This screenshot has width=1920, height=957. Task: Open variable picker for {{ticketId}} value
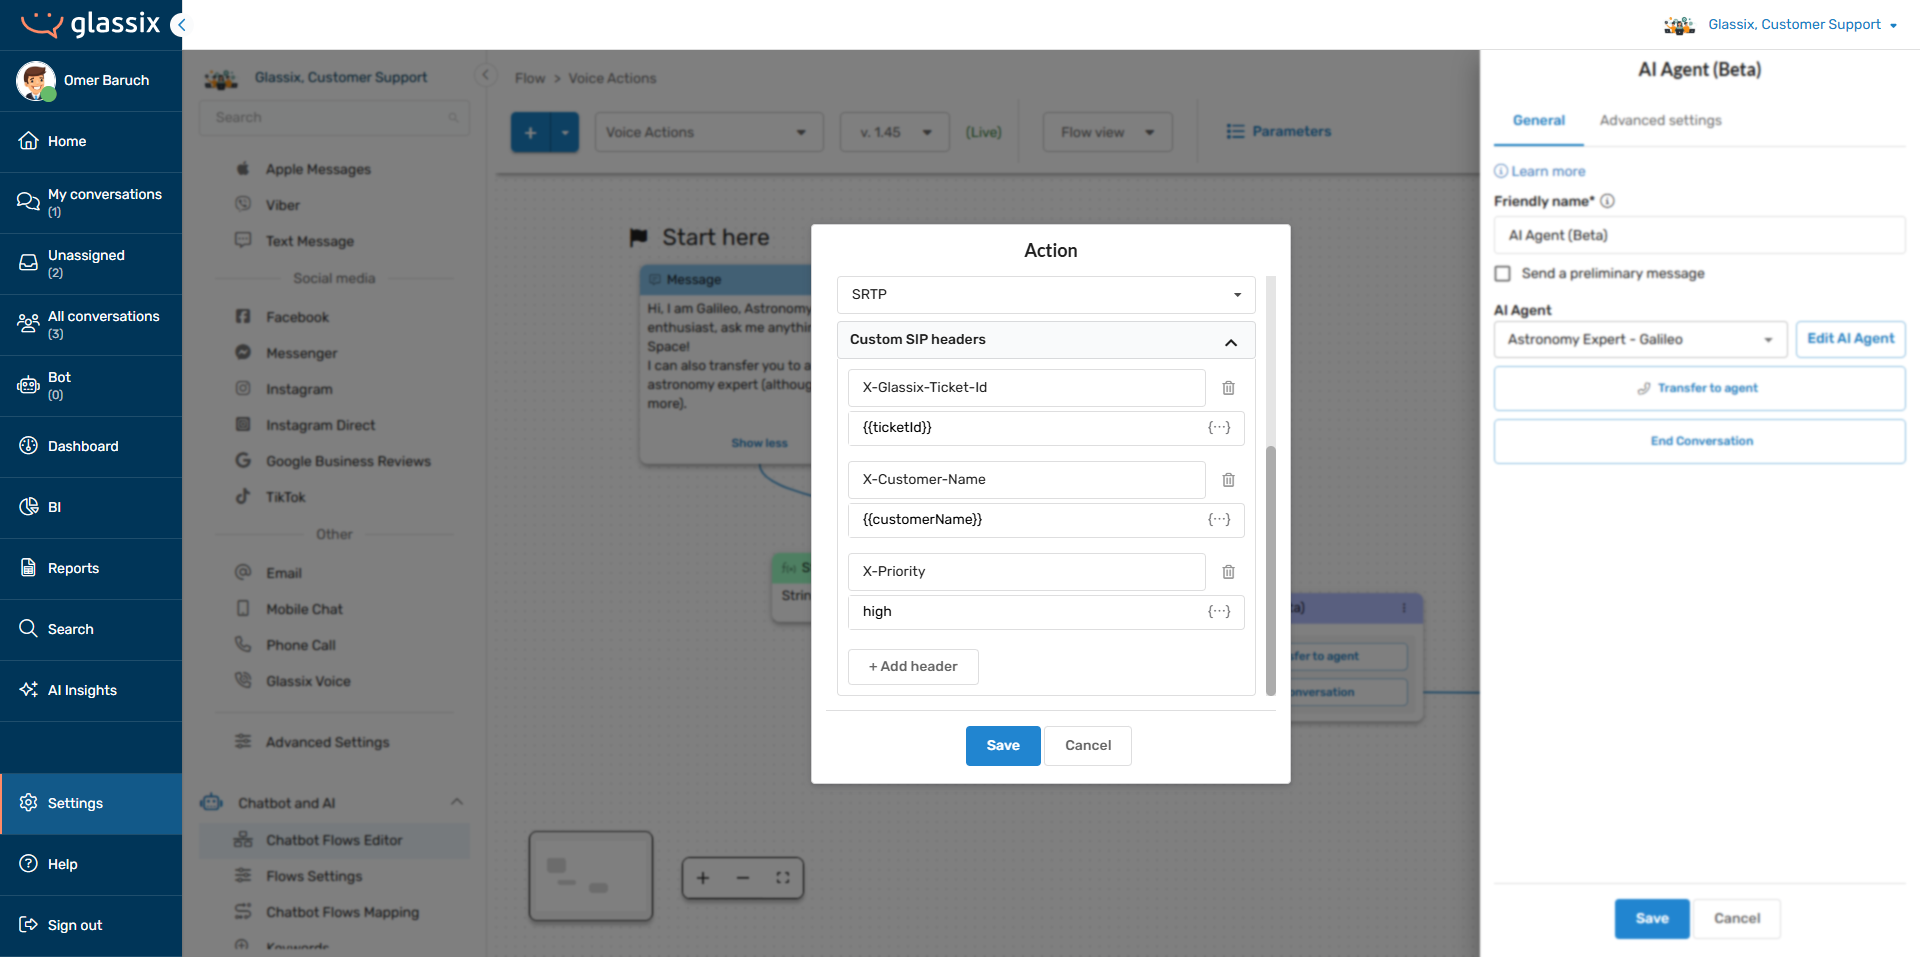pos(1219,428)
